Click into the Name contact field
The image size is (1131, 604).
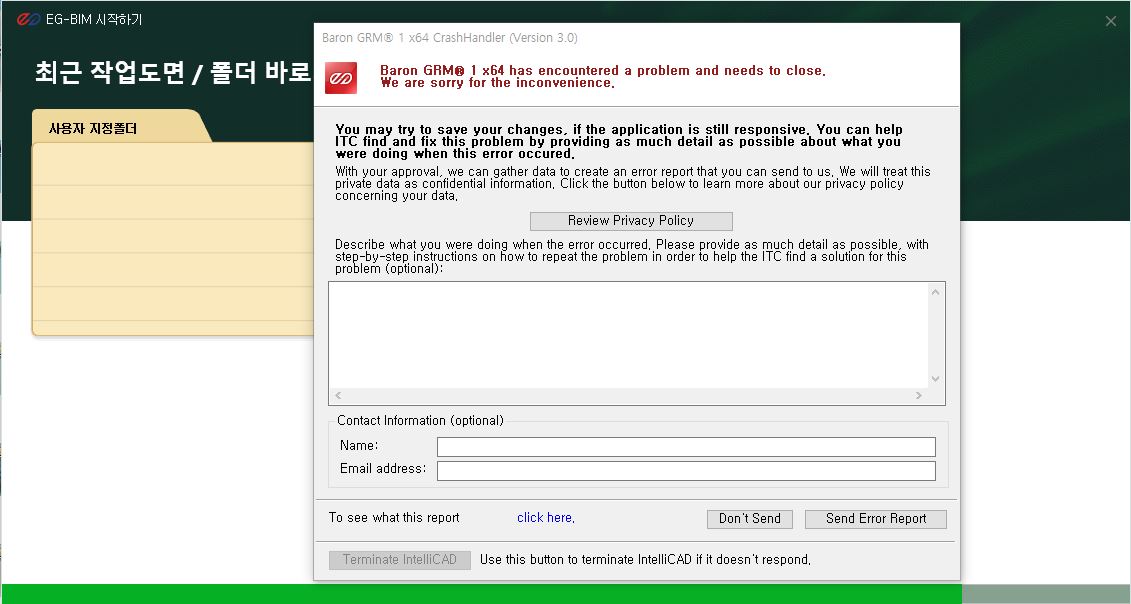tap(686, 447)
